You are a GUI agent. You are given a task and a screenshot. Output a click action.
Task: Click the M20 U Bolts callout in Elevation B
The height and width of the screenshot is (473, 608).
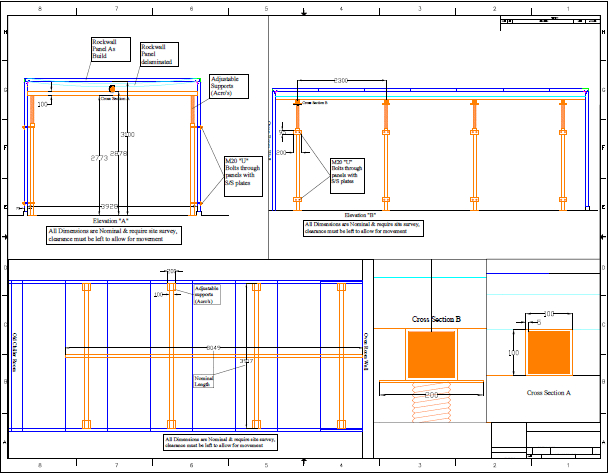(347, 176)
